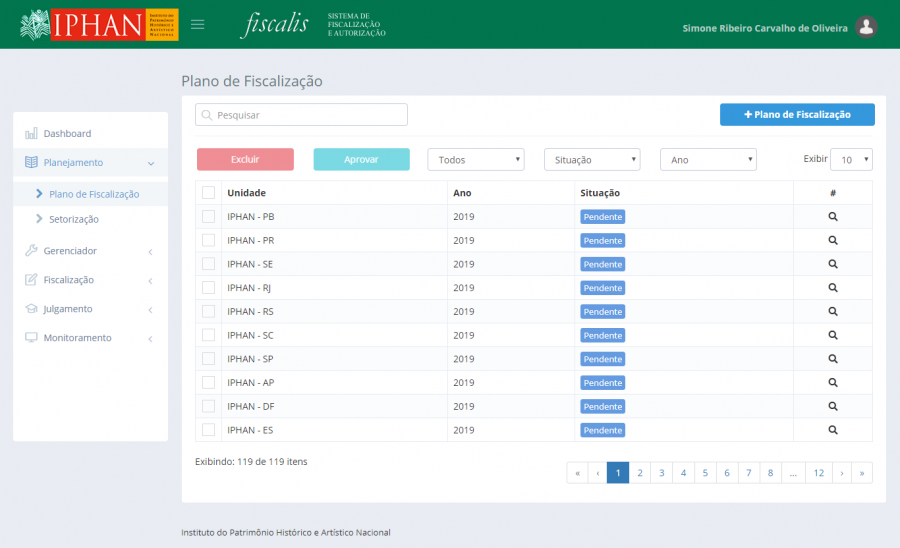The image size is (900, 548).
Task: Open the user profile avatar icon
Action: [x=867, y=28]
